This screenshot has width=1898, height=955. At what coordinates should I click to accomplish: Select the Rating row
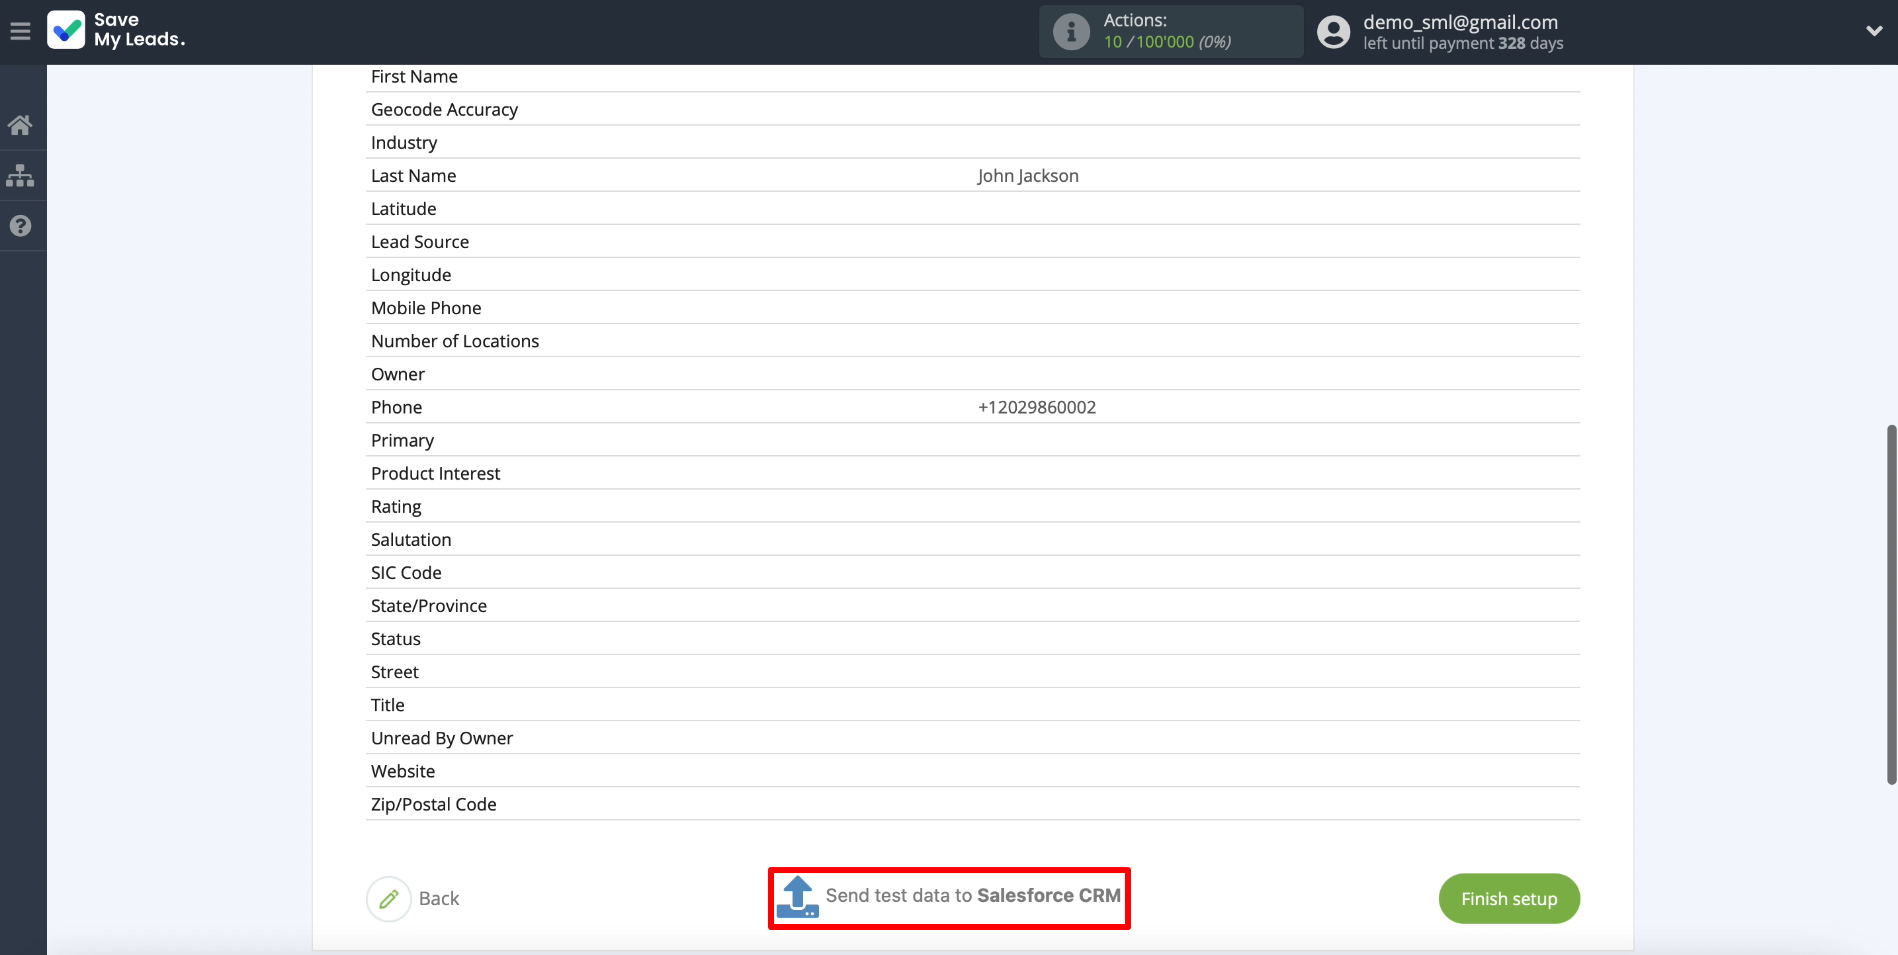click(973, 506)
